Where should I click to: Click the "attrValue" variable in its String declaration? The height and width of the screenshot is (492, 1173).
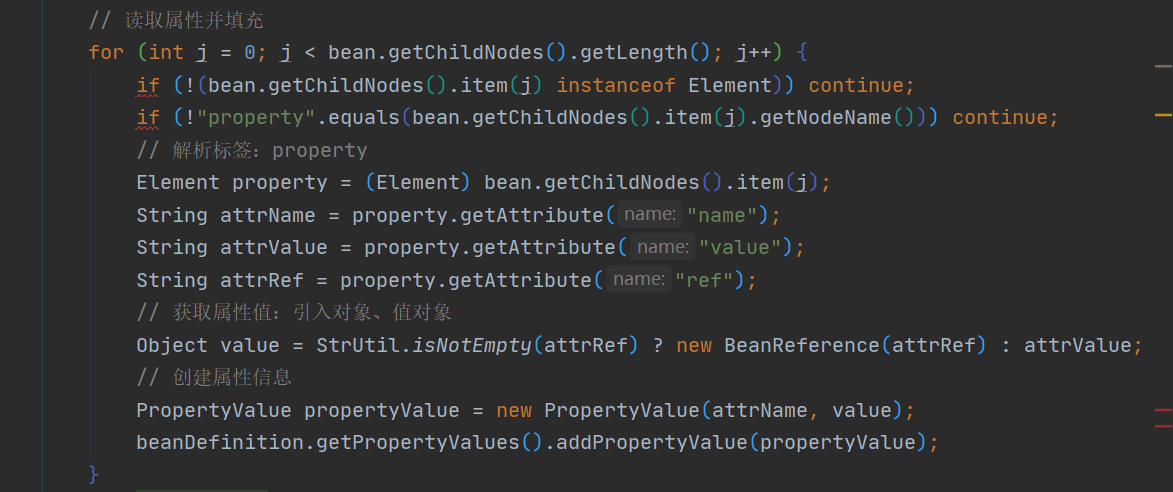pyautogui.click(x=274, y=247)
